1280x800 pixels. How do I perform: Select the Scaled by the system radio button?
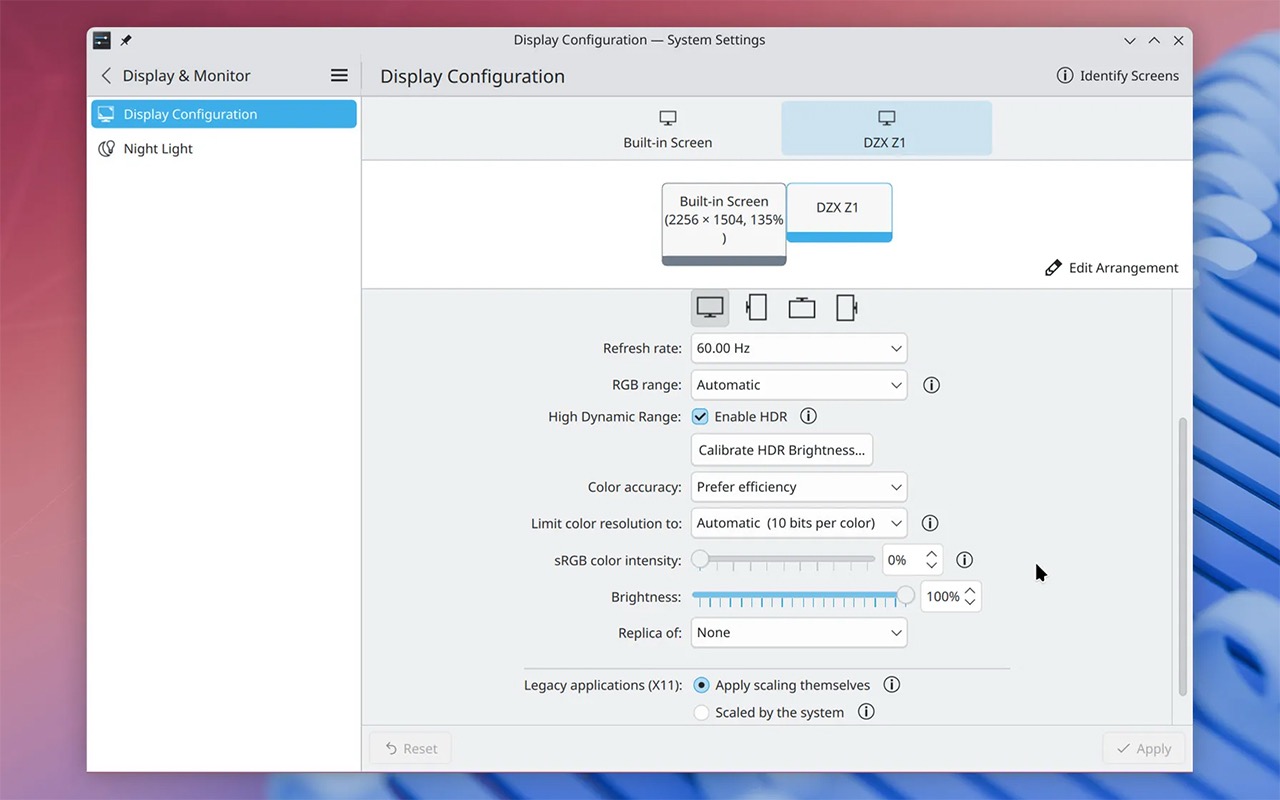(701, 712)
